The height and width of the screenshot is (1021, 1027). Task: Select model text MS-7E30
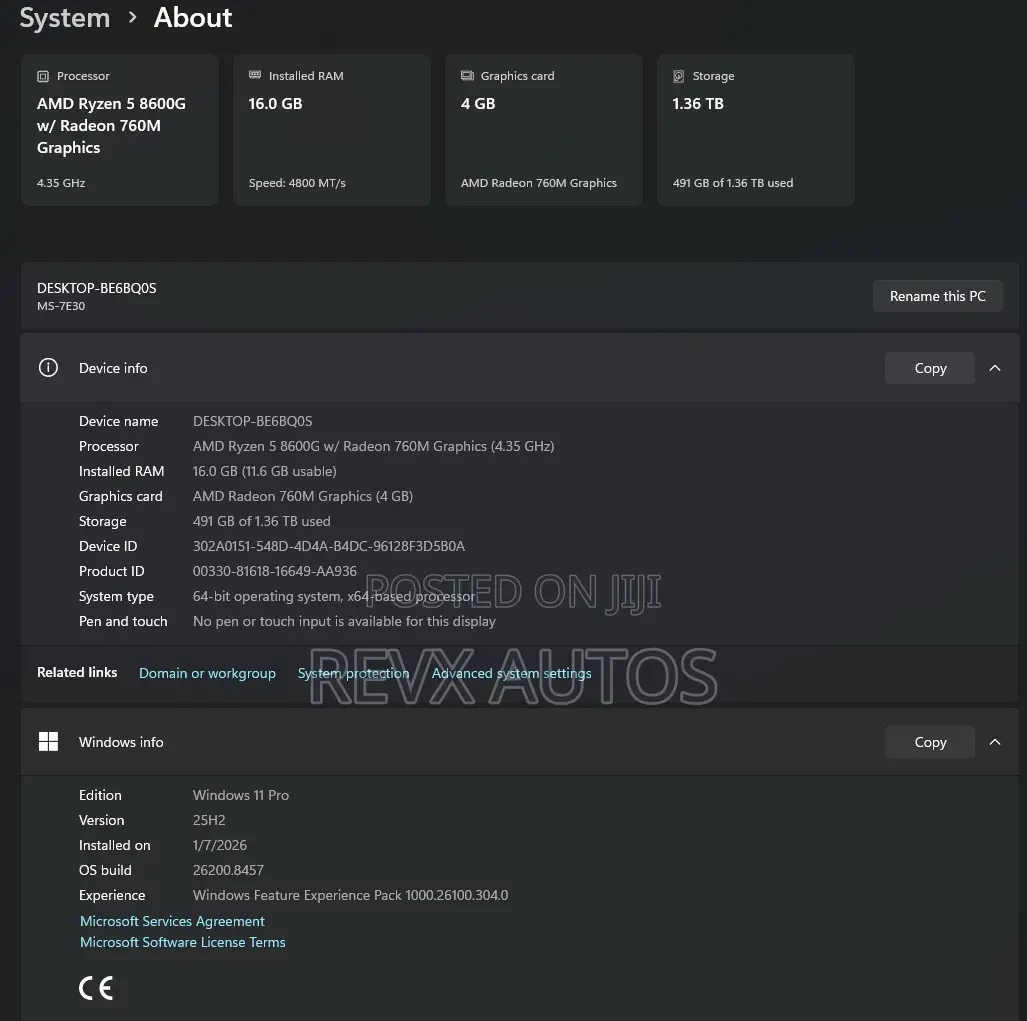61,306
